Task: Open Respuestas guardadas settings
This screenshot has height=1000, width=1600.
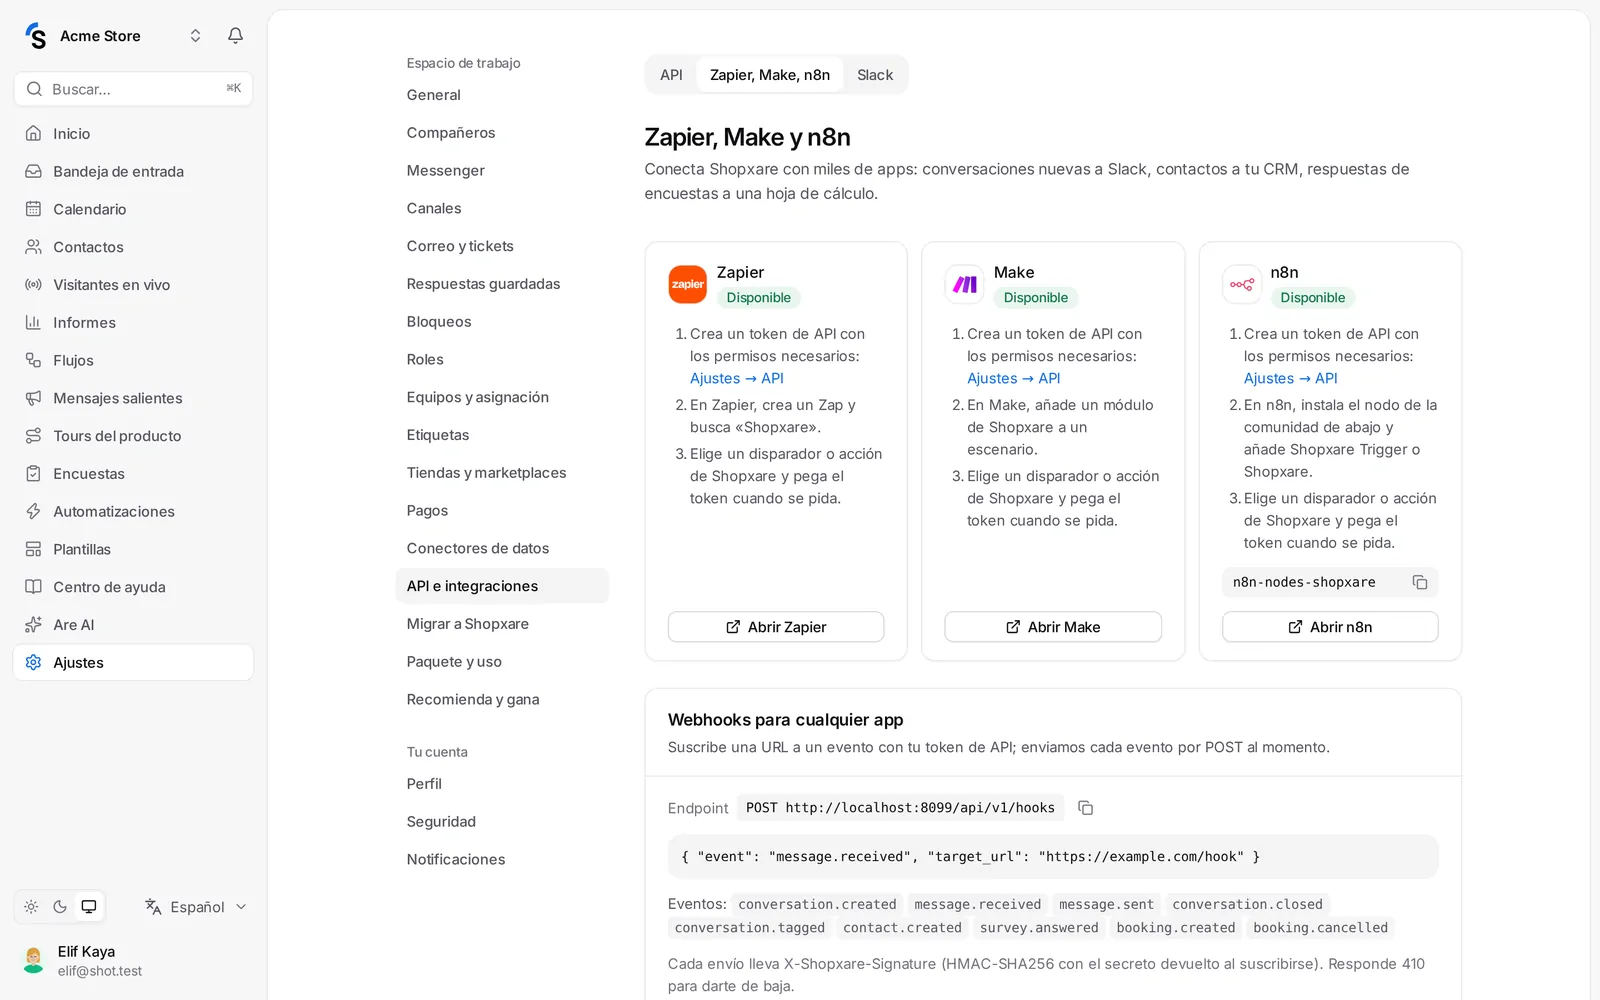Action: pyautogui.click(x=502, y=284)
